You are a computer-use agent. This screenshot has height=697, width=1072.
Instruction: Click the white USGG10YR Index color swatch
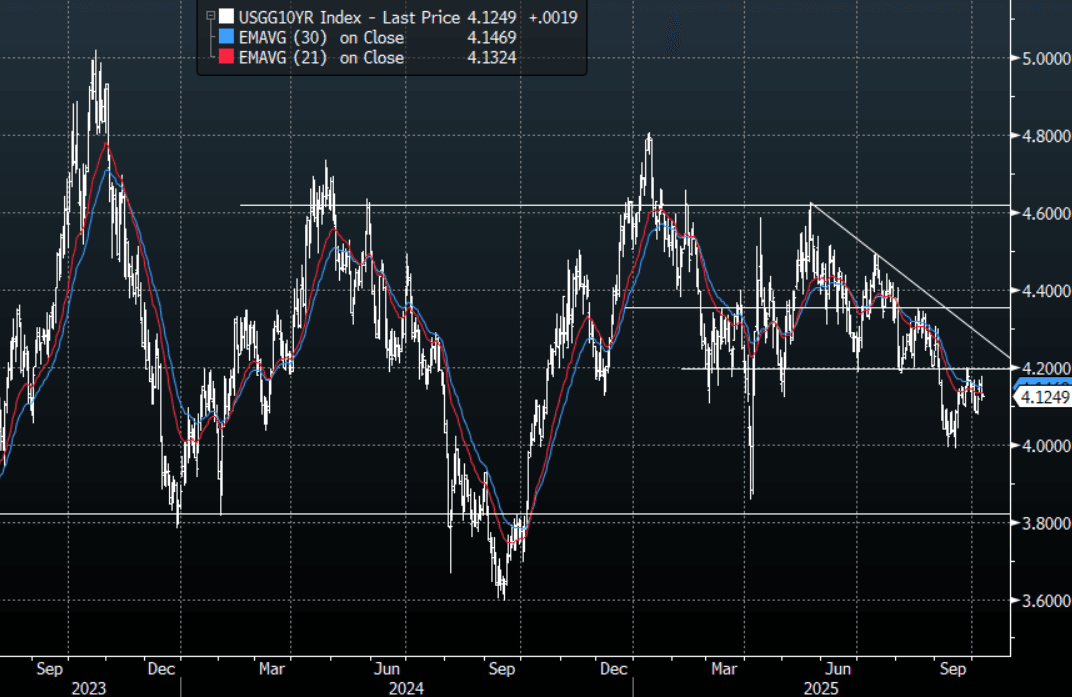pos(226,17)
